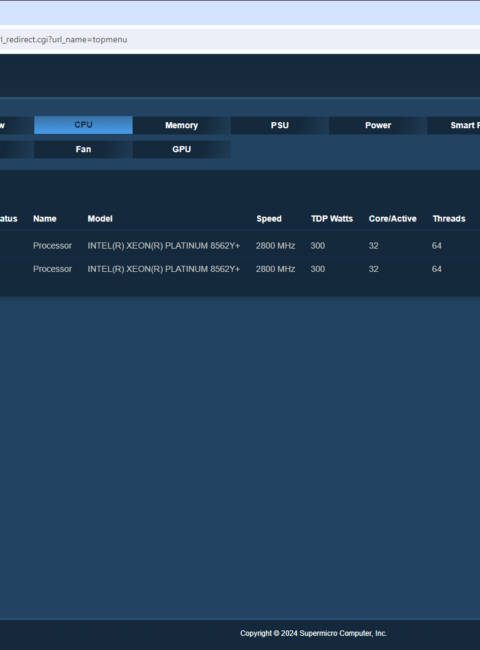This screenshot has width=480, height=650.
Task: Click the first row's 2800 MHz speed value
Action: click(275, 246)
